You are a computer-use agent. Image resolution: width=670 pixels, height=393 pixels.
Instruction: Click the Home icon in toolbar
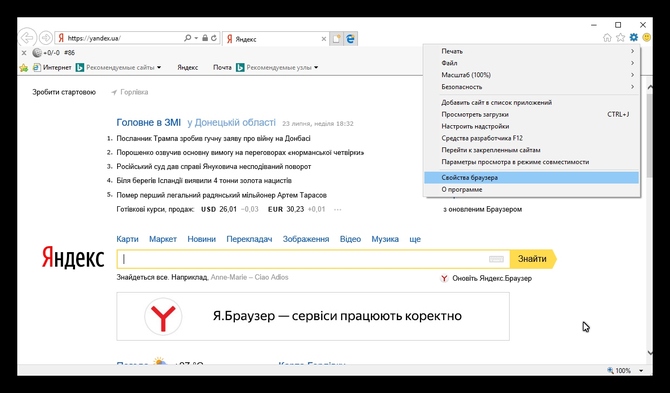pyautogui.click(x=607, y=38)
